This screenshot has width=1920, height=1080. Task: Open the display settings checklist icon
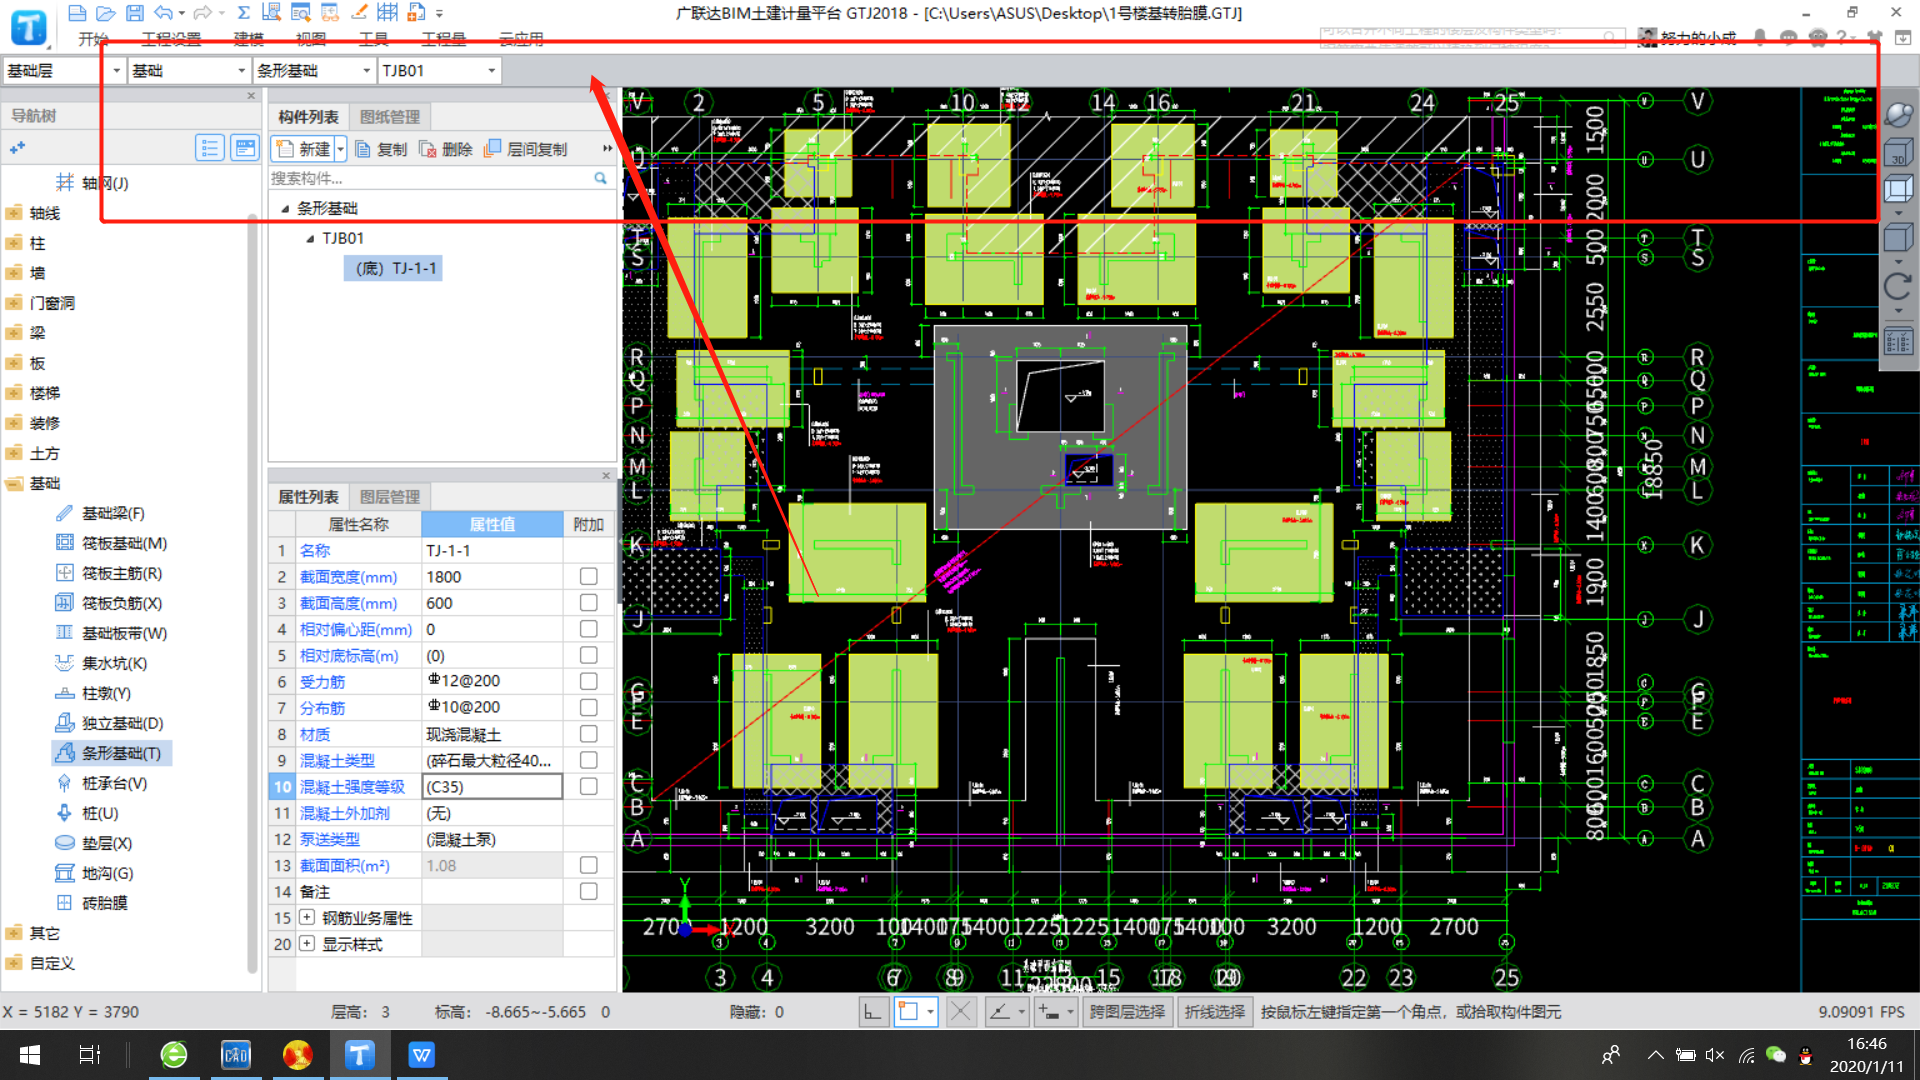pos(1898,343)
